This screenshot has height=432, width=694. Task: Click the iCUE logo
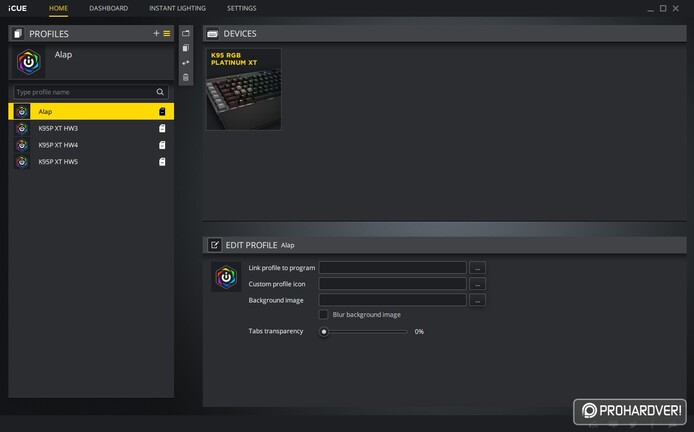[x=17, y=8]
